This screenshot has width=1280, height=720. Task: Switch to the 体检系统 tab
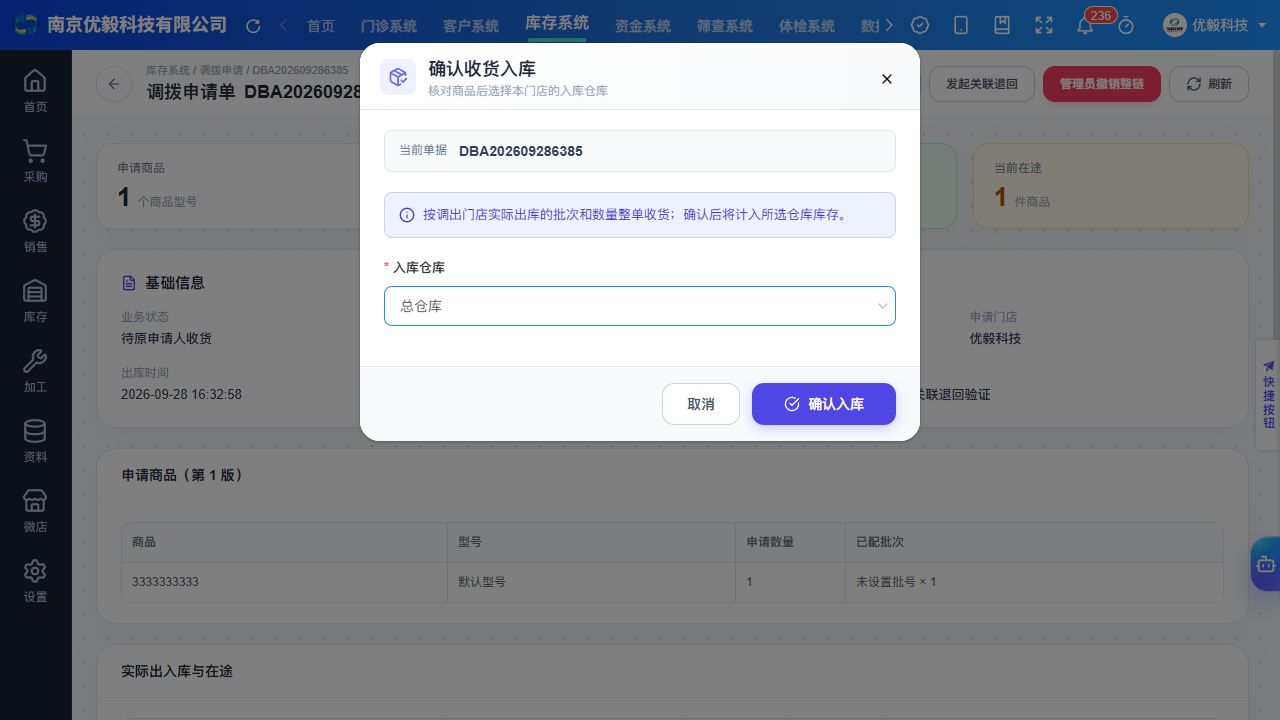(x=806, y=26)
